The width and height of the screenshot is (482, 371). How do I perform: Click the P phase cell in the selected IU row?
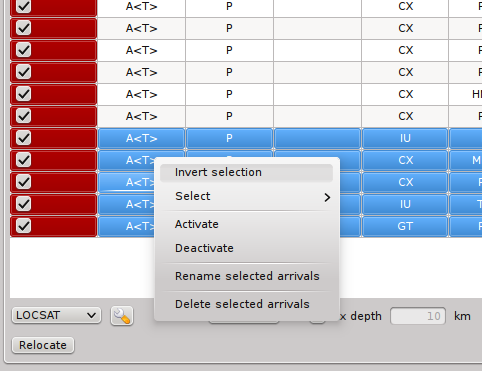(229, 138)
